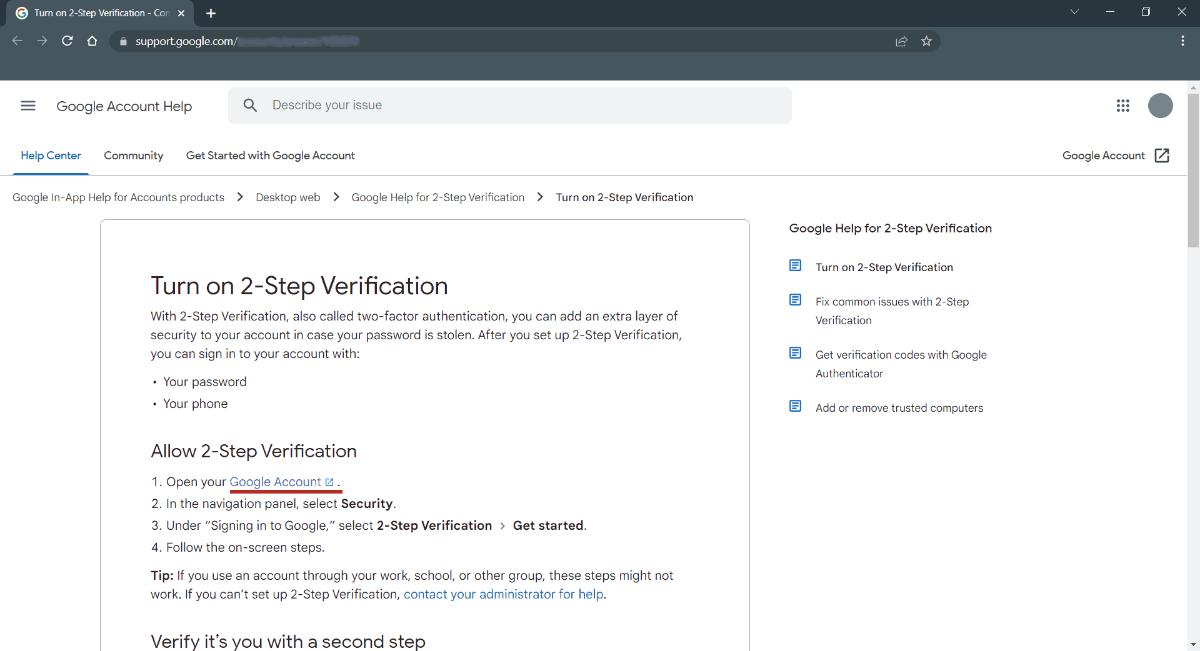The width and height of the screenshot is (1200, 651).
Task: Bookmark this page with the star icon
Action: click(x=926, y=41)
